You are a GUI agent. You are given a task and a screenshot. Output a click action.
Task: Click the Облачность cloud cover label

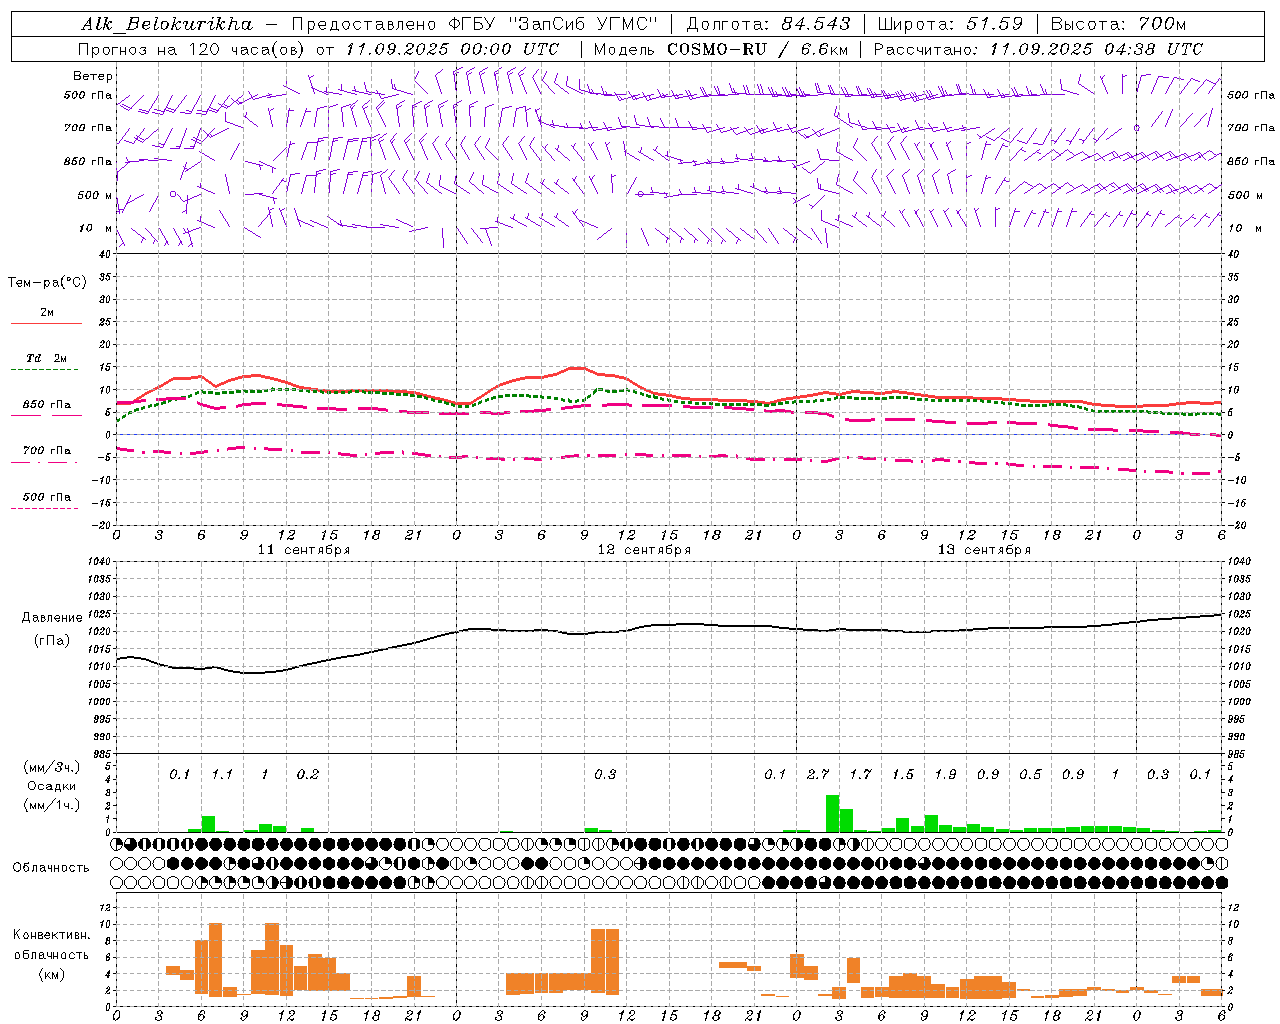(51, 868)
